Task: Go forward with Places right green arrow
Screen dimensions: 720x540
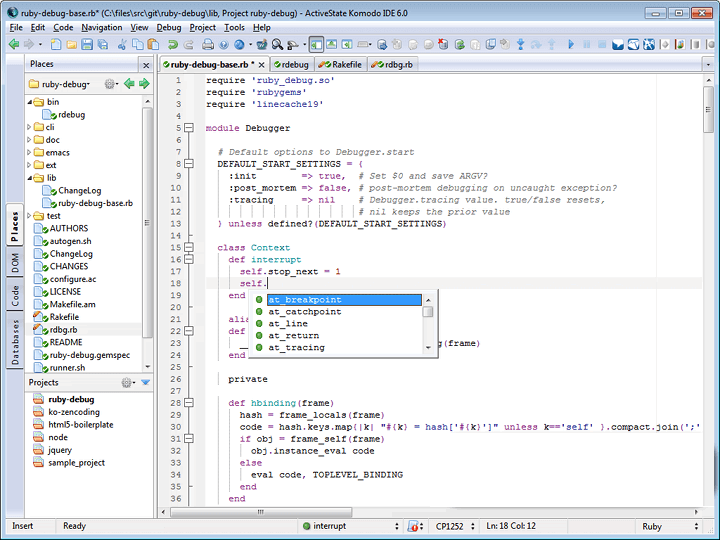Action: point(144,84)
